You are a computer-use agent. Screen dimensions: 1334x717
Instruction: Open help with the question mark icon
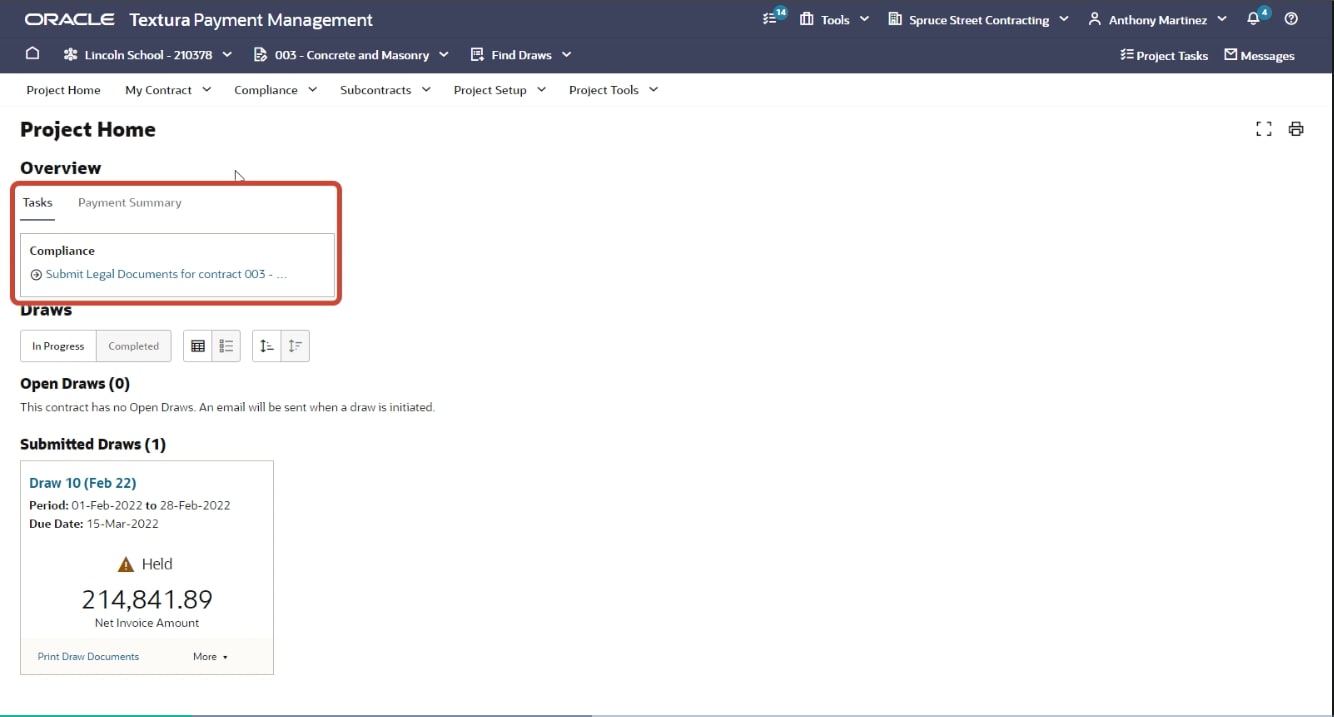[1291, 19]
